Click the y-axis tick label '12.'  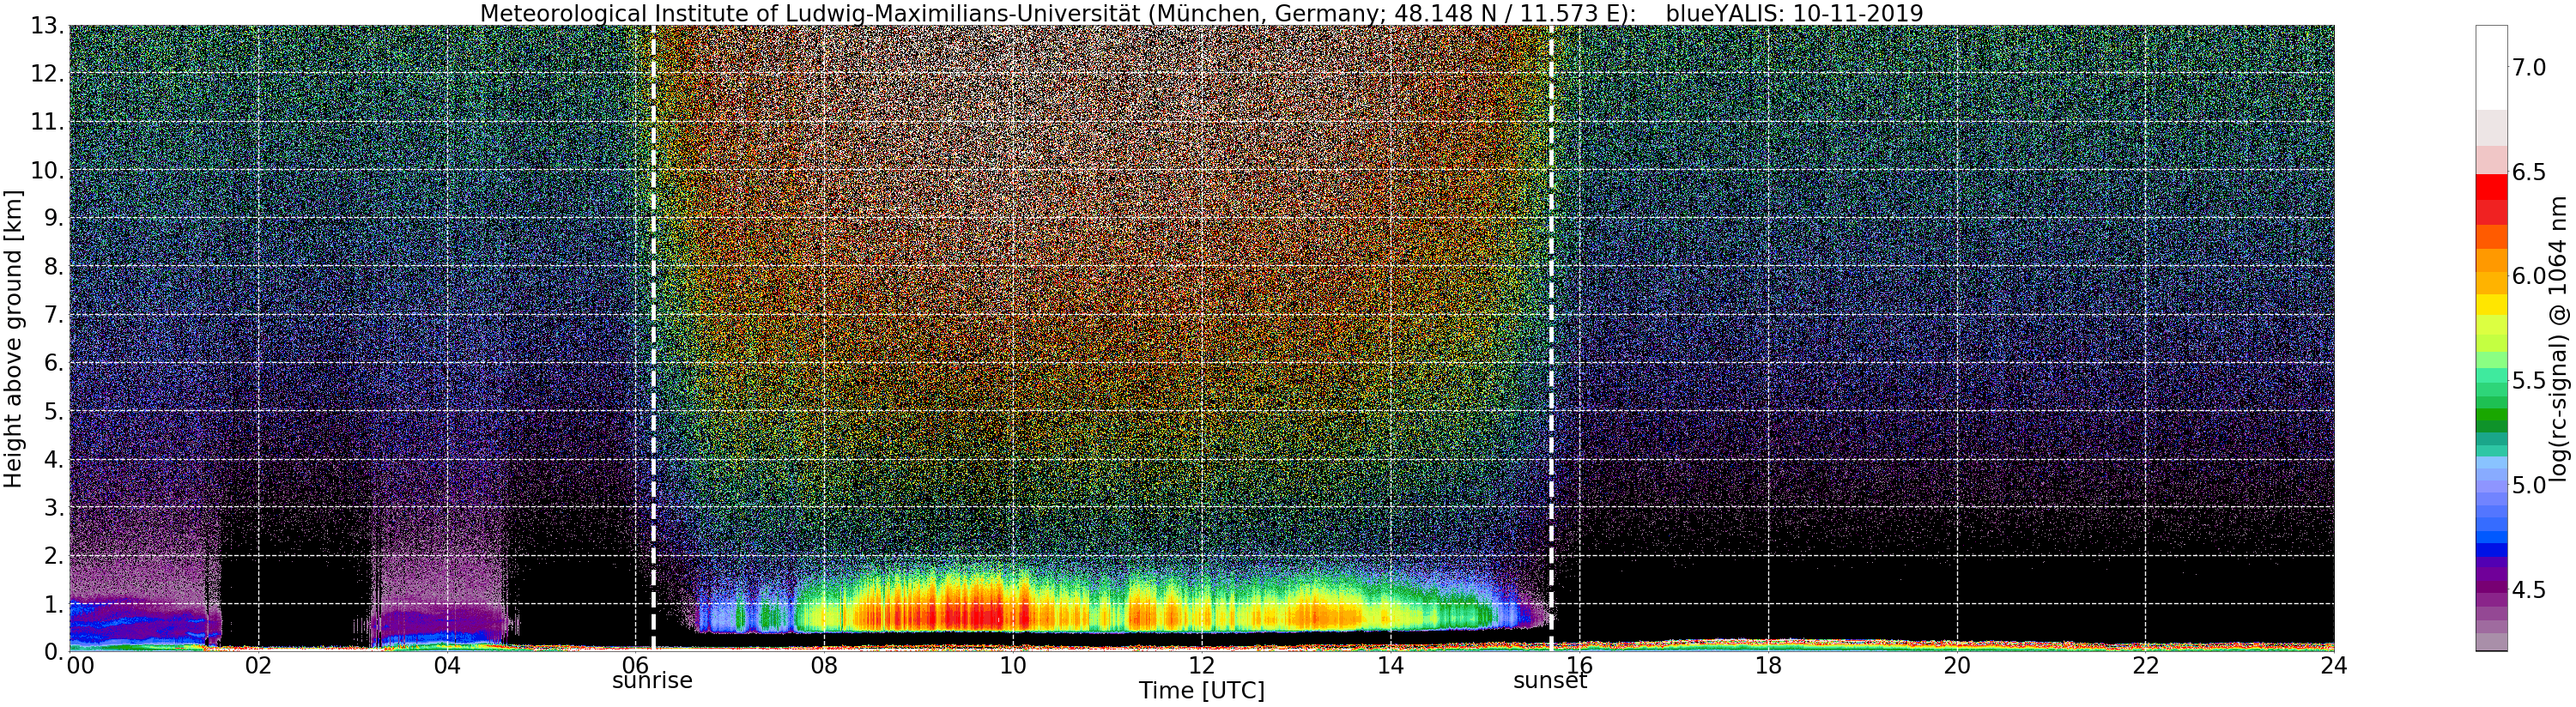click(47, 74)
